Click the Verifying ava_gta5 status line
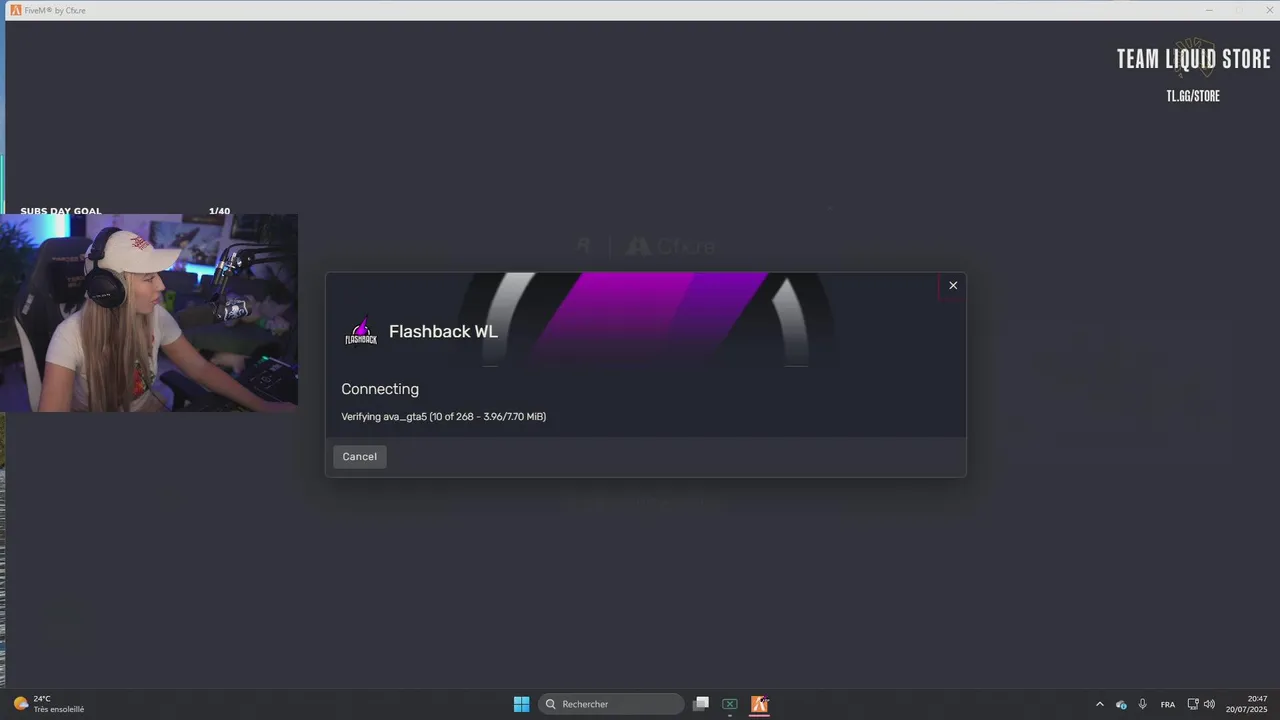Screen dimensions: 1280x720 (x=444, y=416)
